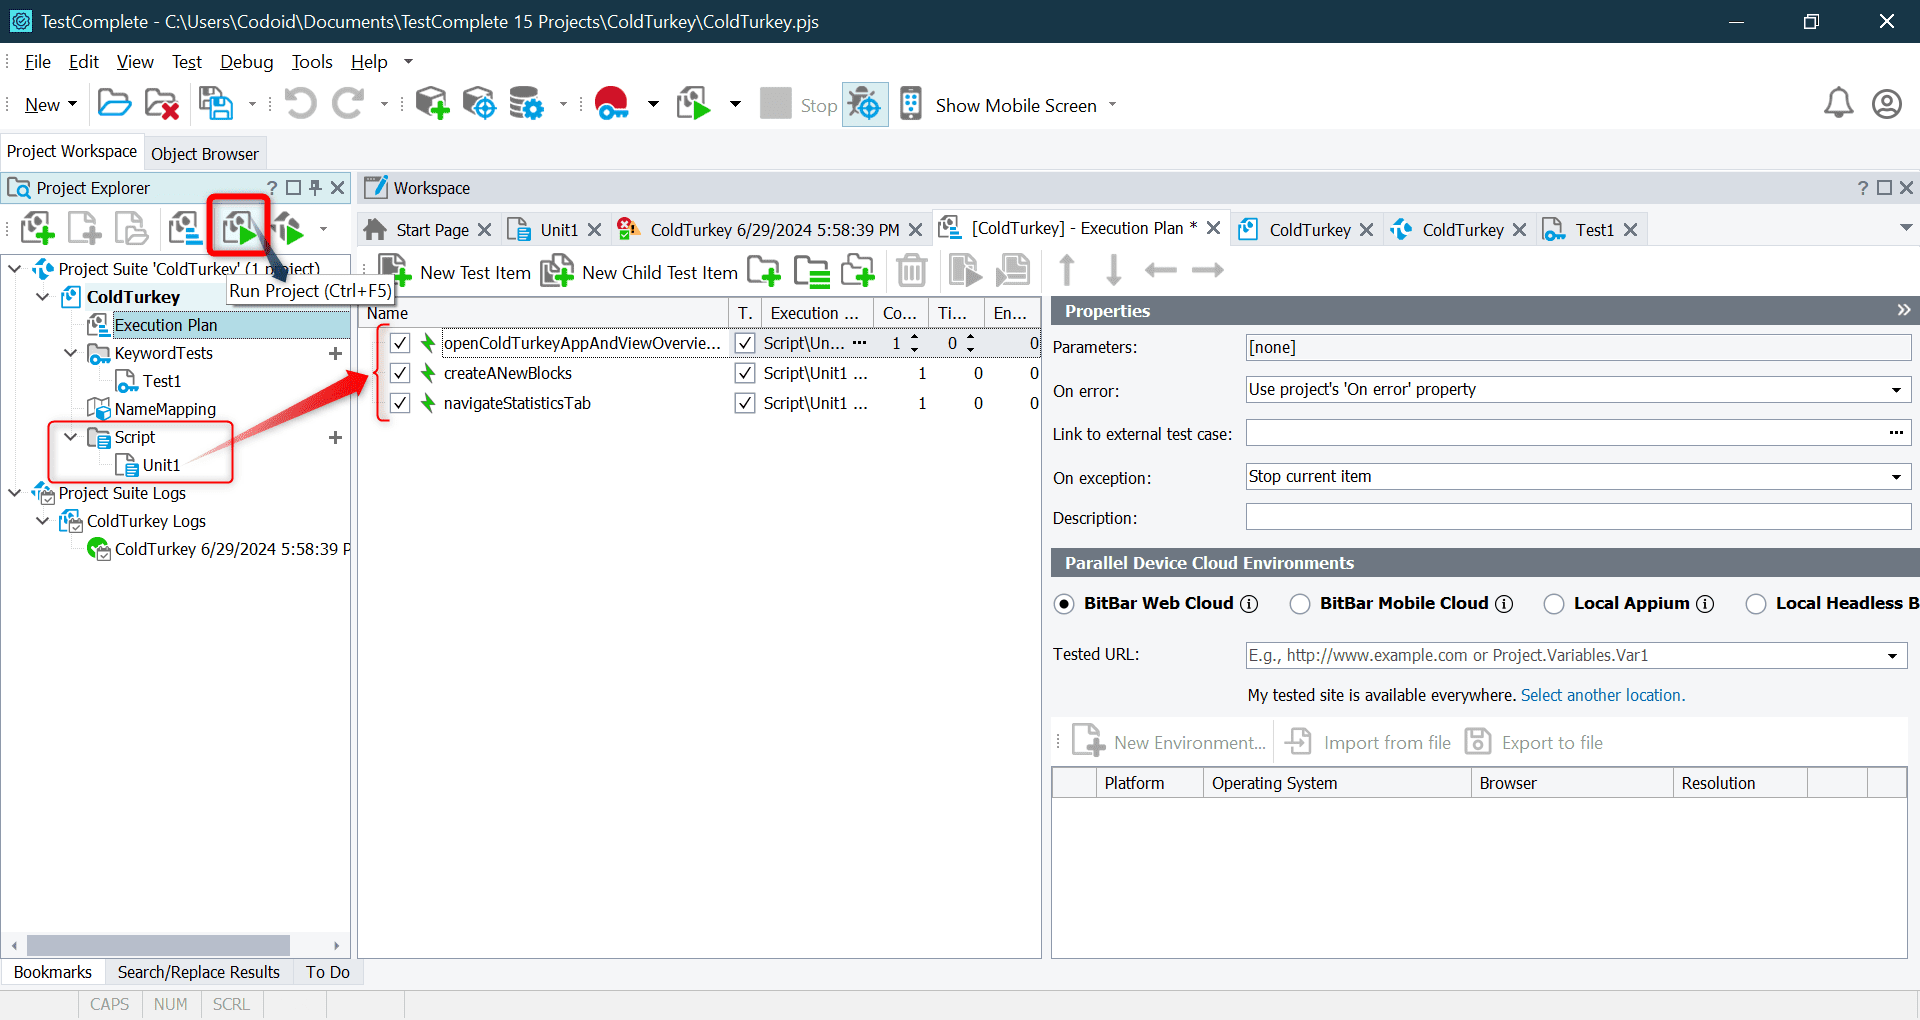
Task: Increase Count value with the stepper arrow
Action: point(916,338)
